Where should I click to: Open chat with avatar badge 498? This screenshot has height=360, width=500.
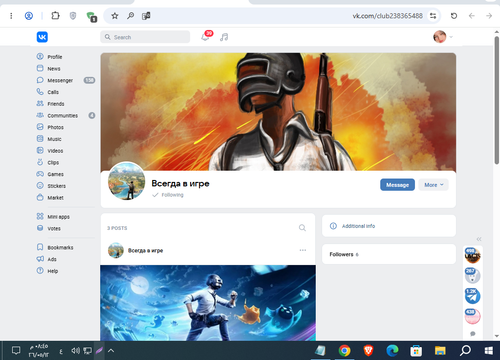(x=473, y=255)
